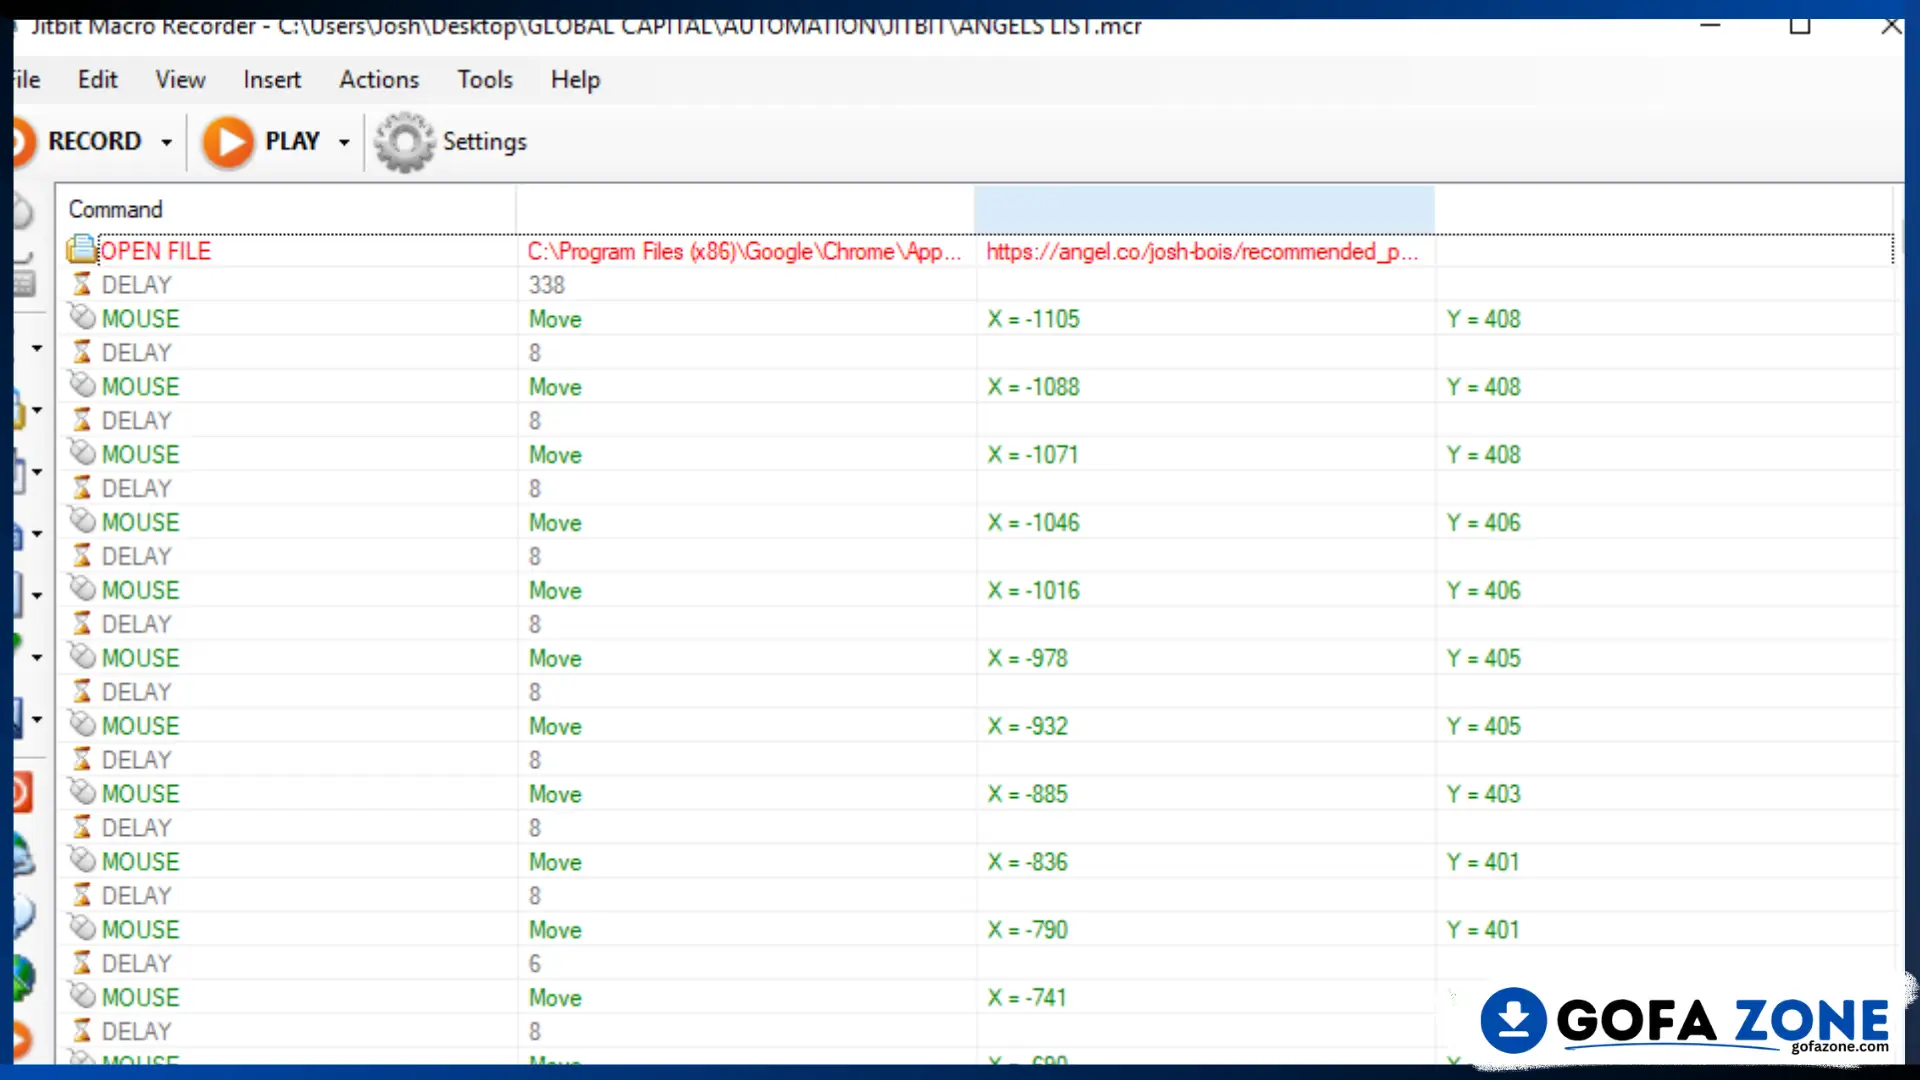1920x1080 pixels.
Task: Click mouse icon on X = -790 row
Action: (x=82, y=929)
